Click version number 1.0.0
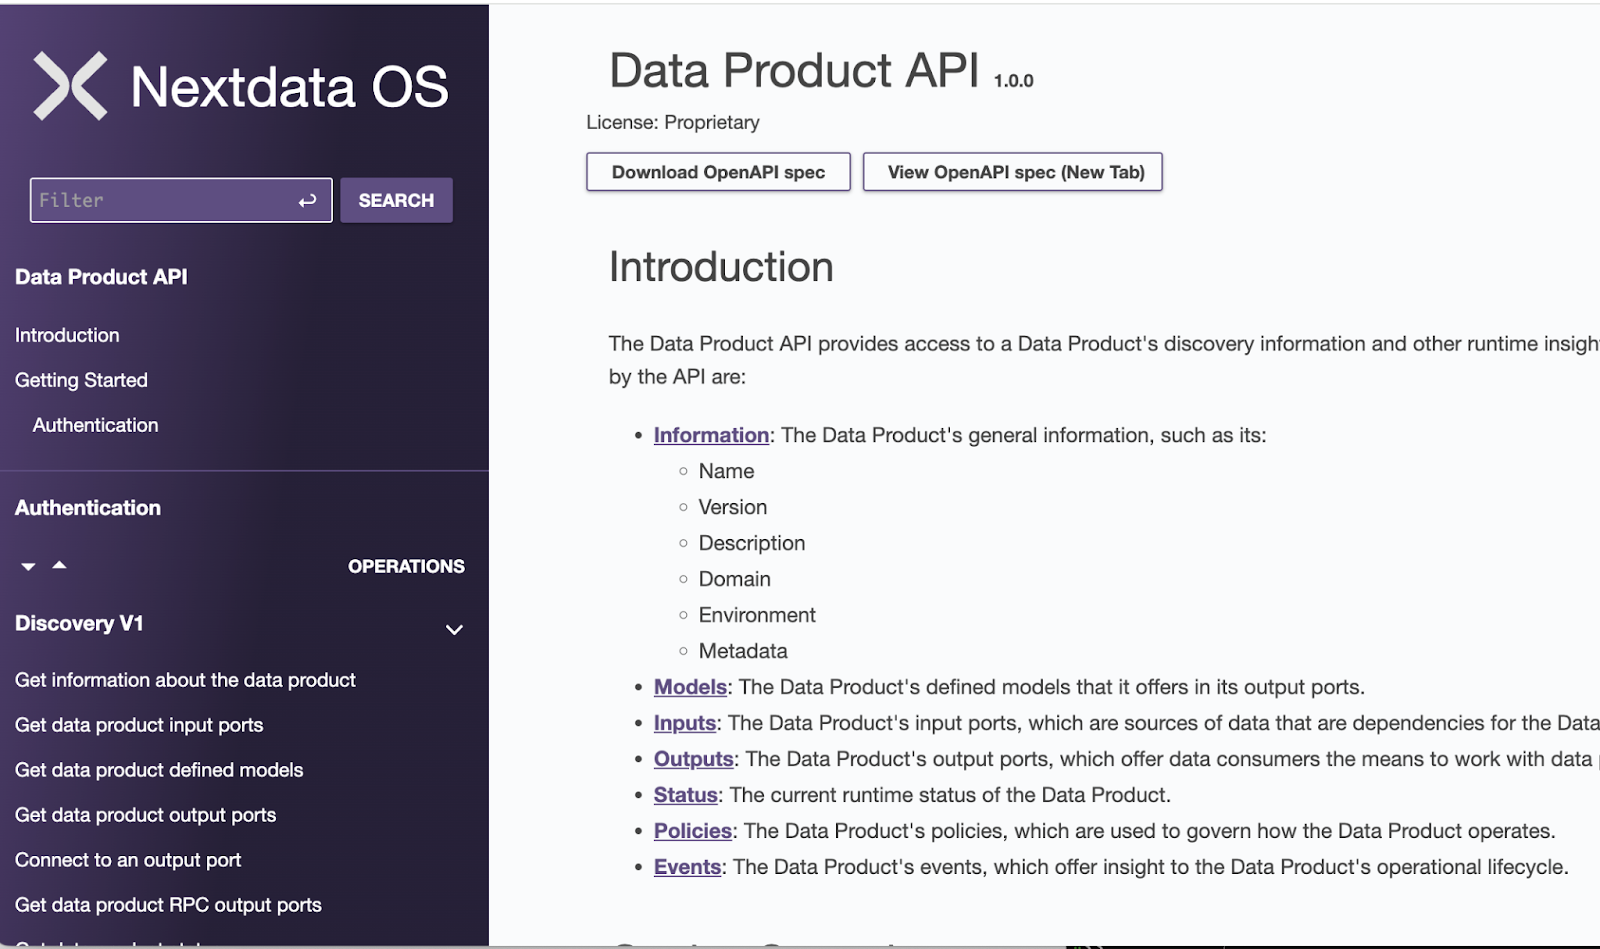 [1014, 81]
